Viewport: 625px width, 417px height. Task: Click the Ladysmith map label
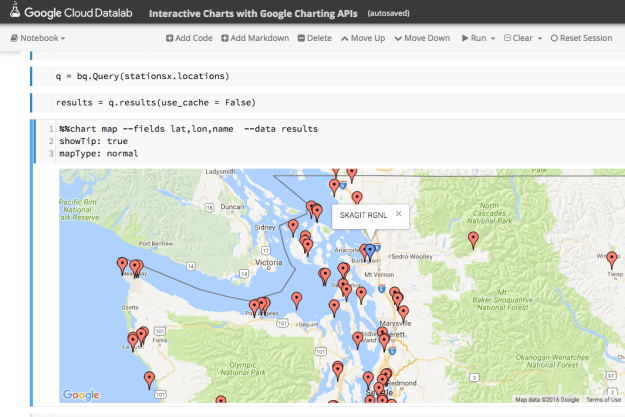pos(220,172)
